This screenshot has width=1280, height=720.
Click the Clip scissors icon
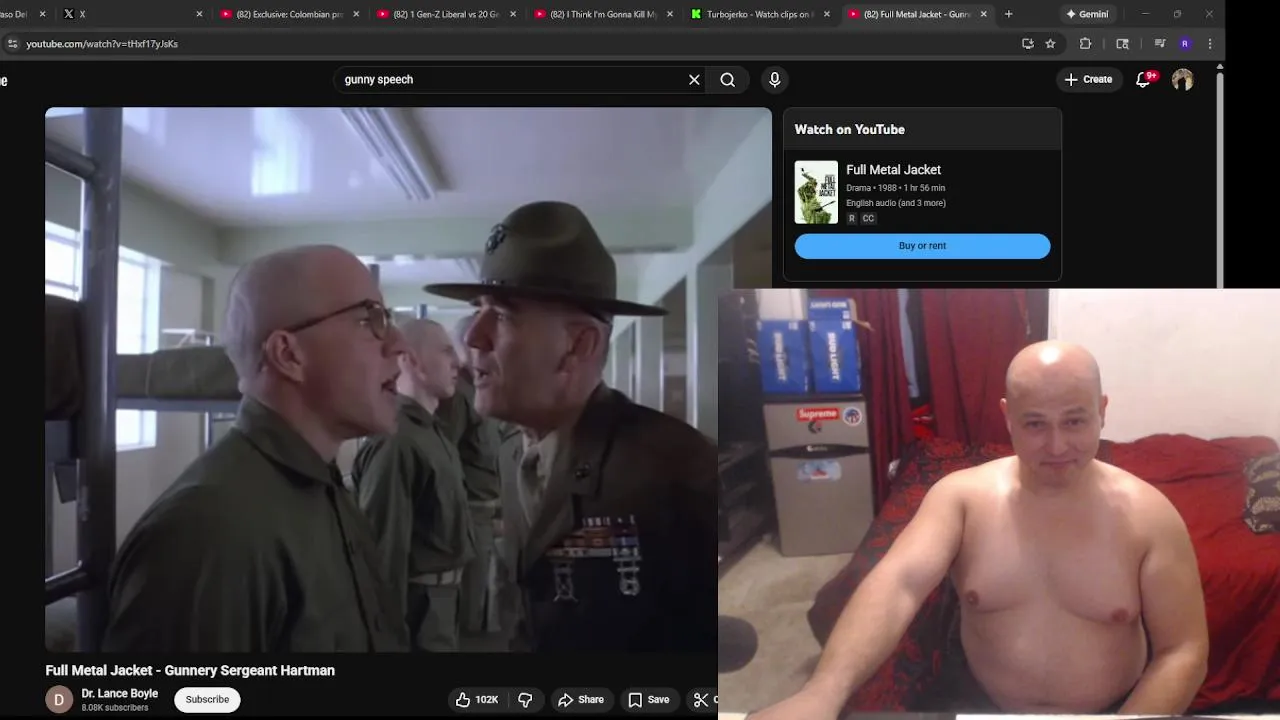[x=702, y=700]
